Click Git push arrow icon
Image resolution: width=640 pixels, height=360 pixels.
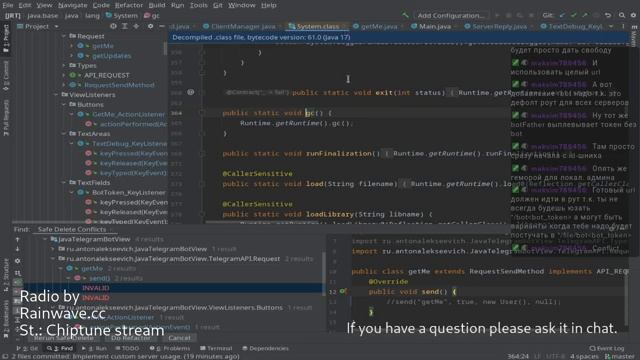click(x=584, y=16)
